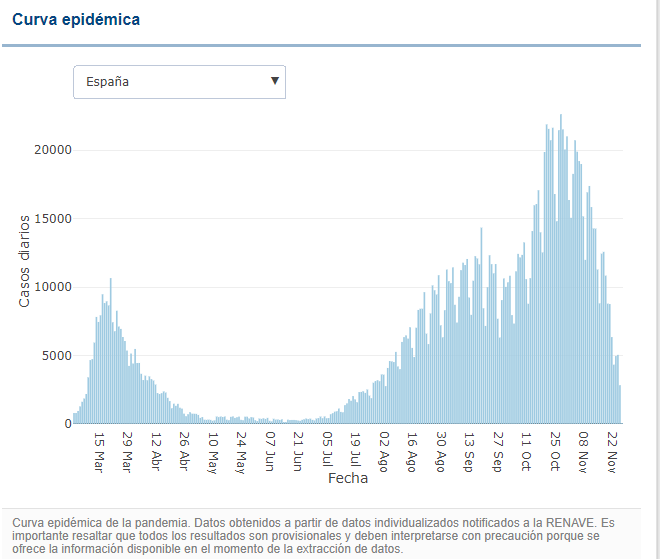Click the 15000 y-axis value label
The image size is (660, 559).
pyautogui.click(x=54, y=218)
